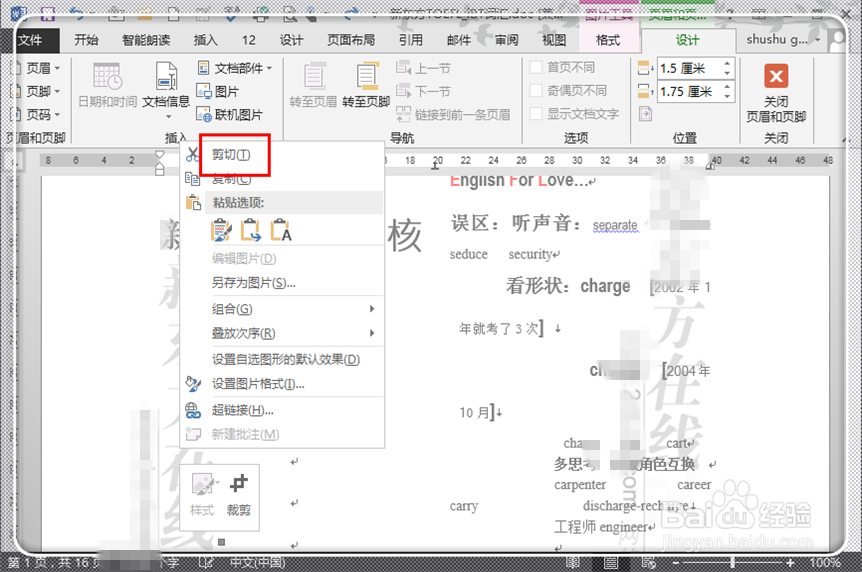Open the File (文件) tab
The height and width of the screenshot is (572, 862).
(x=30, y=40)
